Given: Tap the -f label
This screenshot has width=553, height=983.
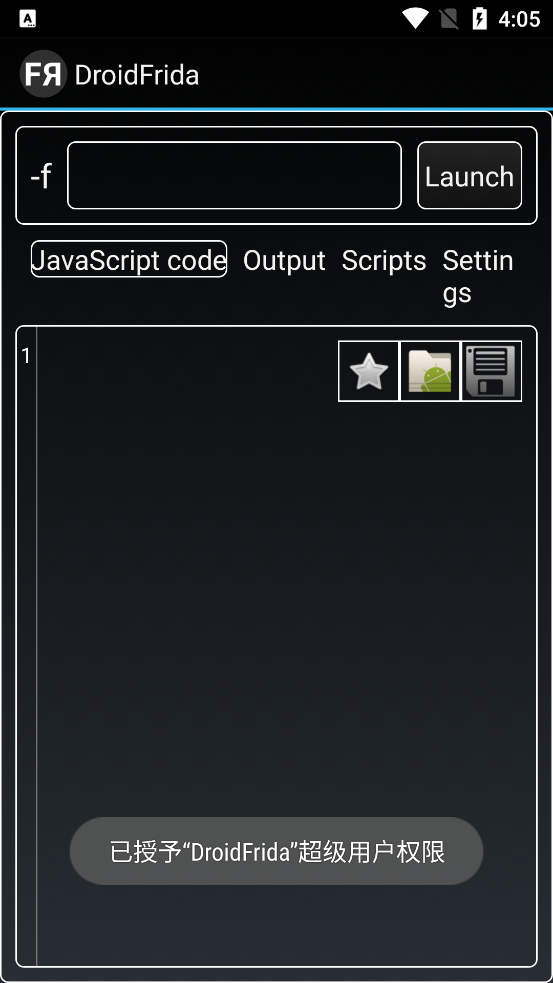Looking at the screenshot, I should (x=41, y=176).
